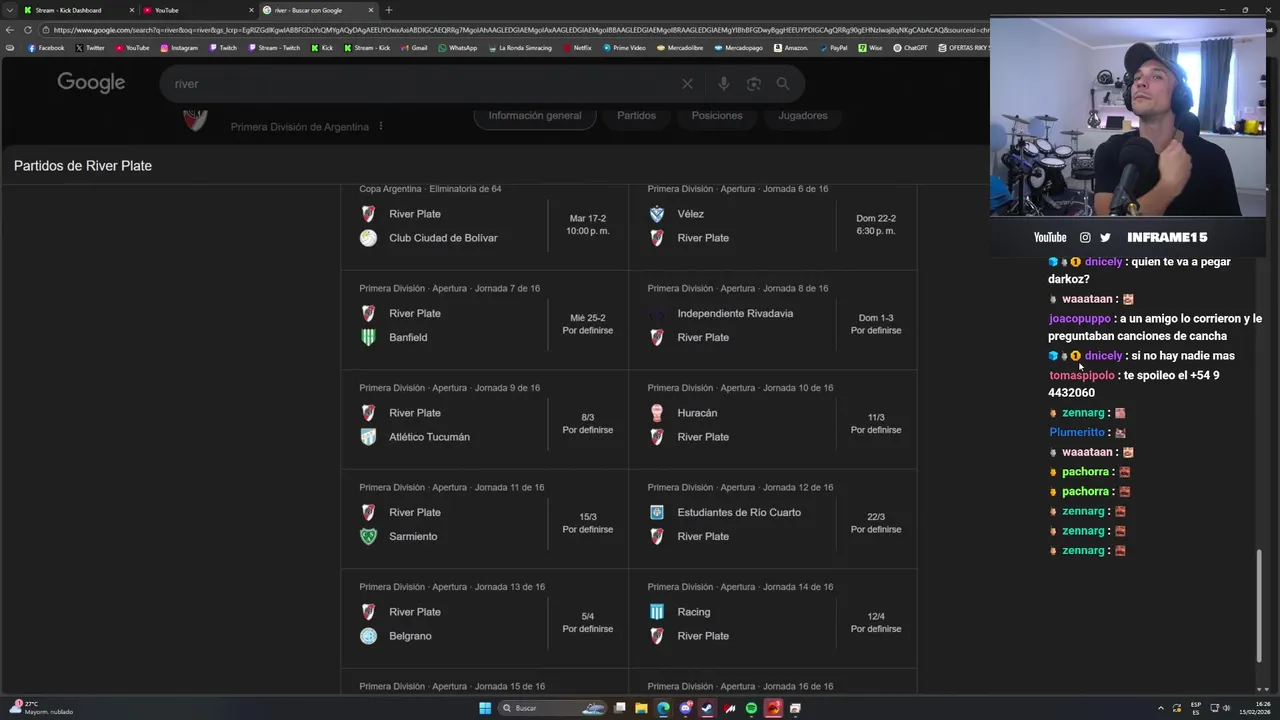The height and width of the screenshot is (720, 1280).
Task: Open River Plate vs Club Ciudad de Bolívar match
Action: pyautogui.click(x=484, y=225)
